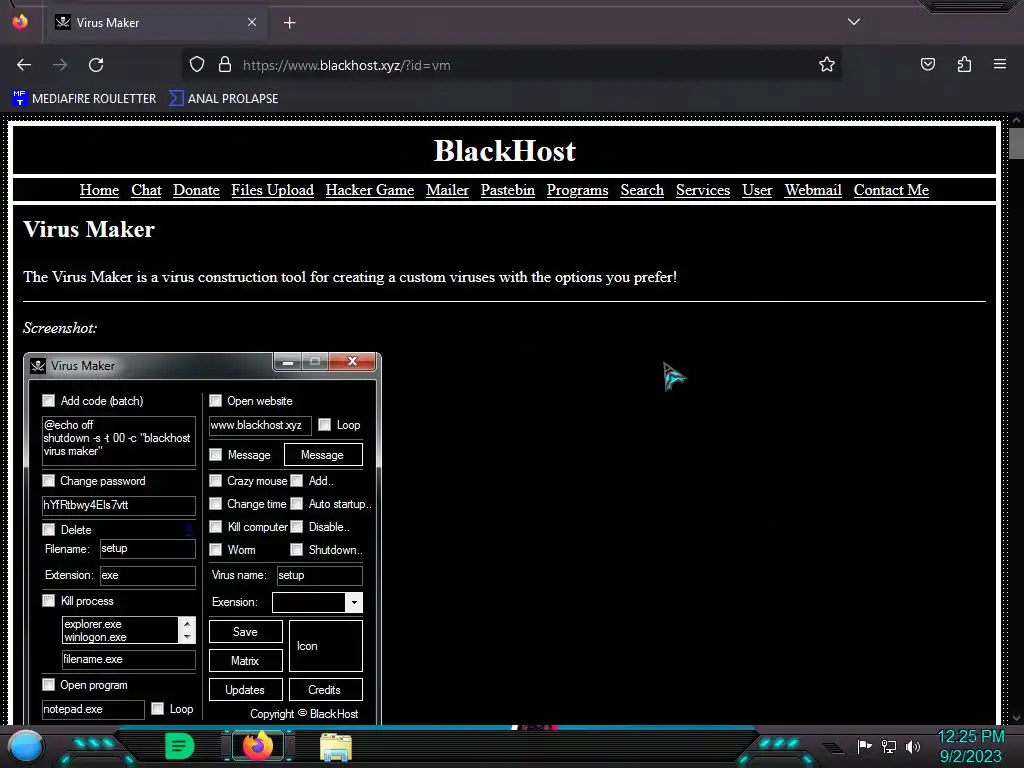Go to the Home page link
Screen dimensions: 1024x768
point(99,190)
